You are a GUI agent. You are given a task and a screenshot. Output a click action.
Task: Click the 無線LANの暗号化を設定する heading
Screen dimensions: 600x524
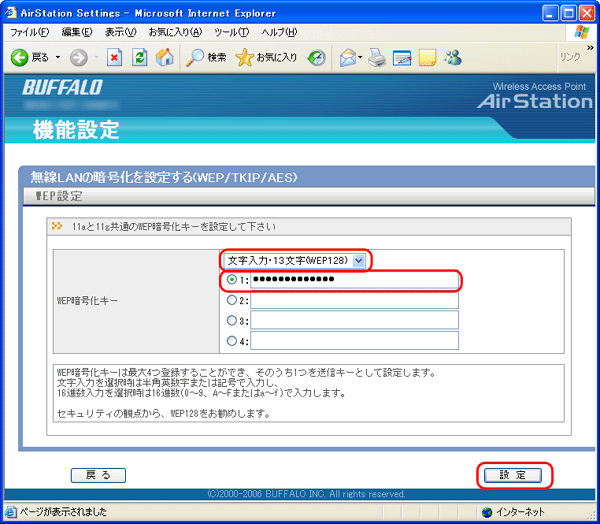point(164,177)
